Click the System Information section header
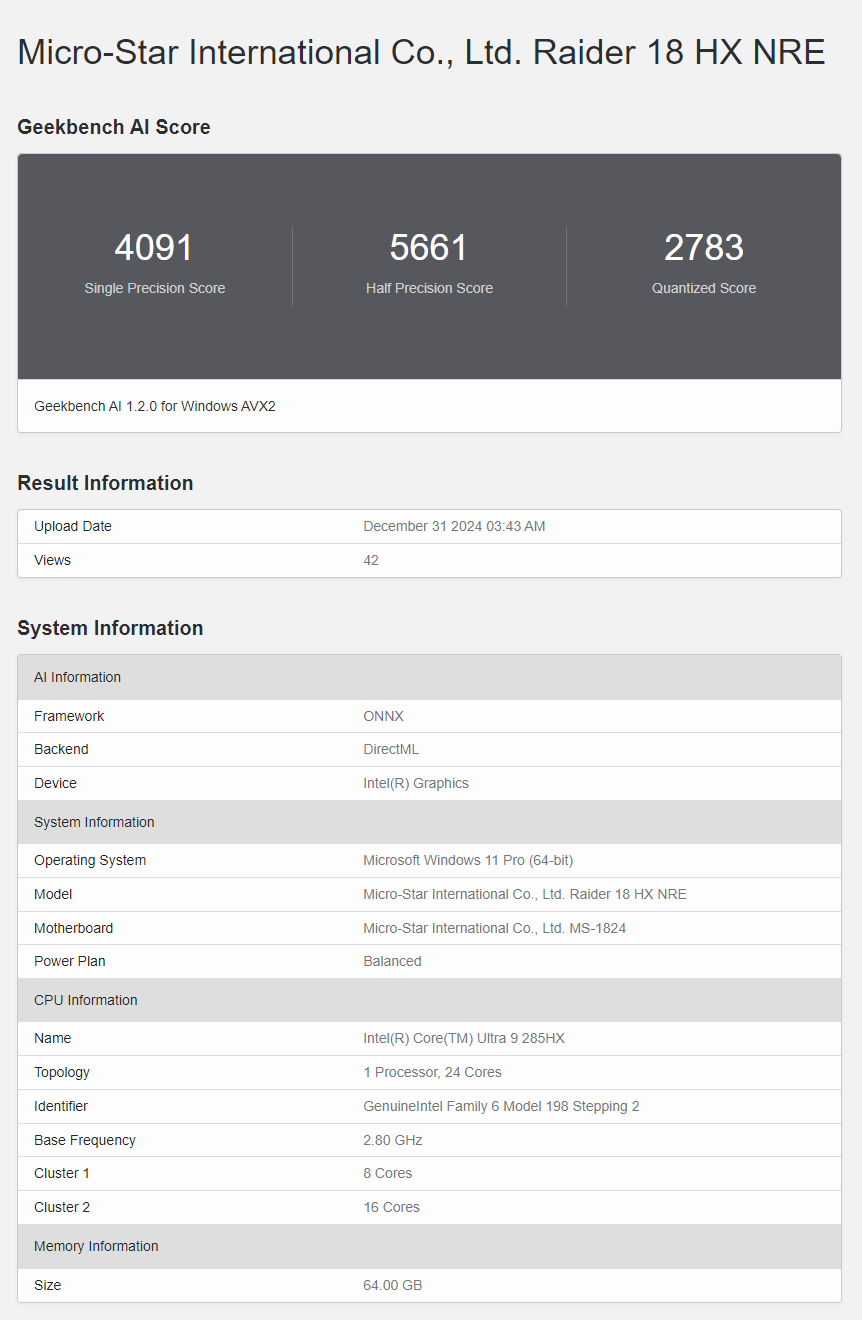This screenshot has width=862, height=1320. (110, 628)
